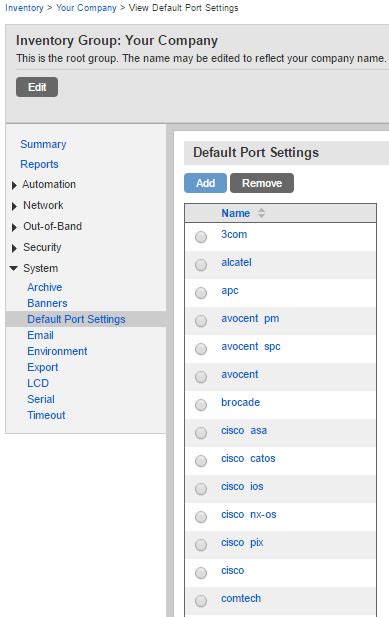Go to the Banners menu item
Image resolution: width=389 pixels, height=617 pixels.
(x=47, y=303)
